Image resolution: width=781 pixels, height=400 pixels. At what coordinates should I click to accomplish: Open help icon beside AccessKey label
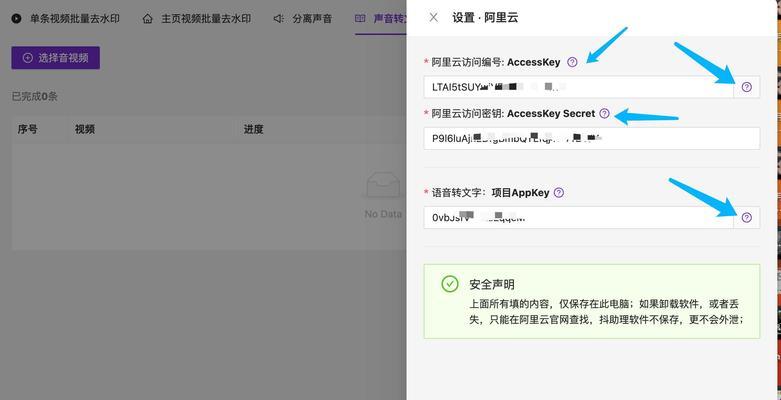tap(572, 62)
